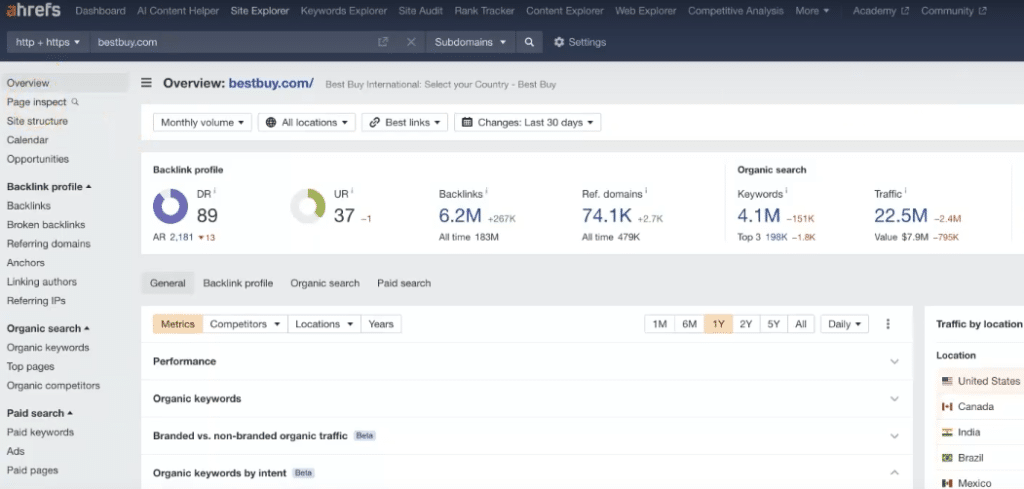This screenshot has width=1024, height=489.
Task: Click the United States flag icon
Action: coord(947,381)
